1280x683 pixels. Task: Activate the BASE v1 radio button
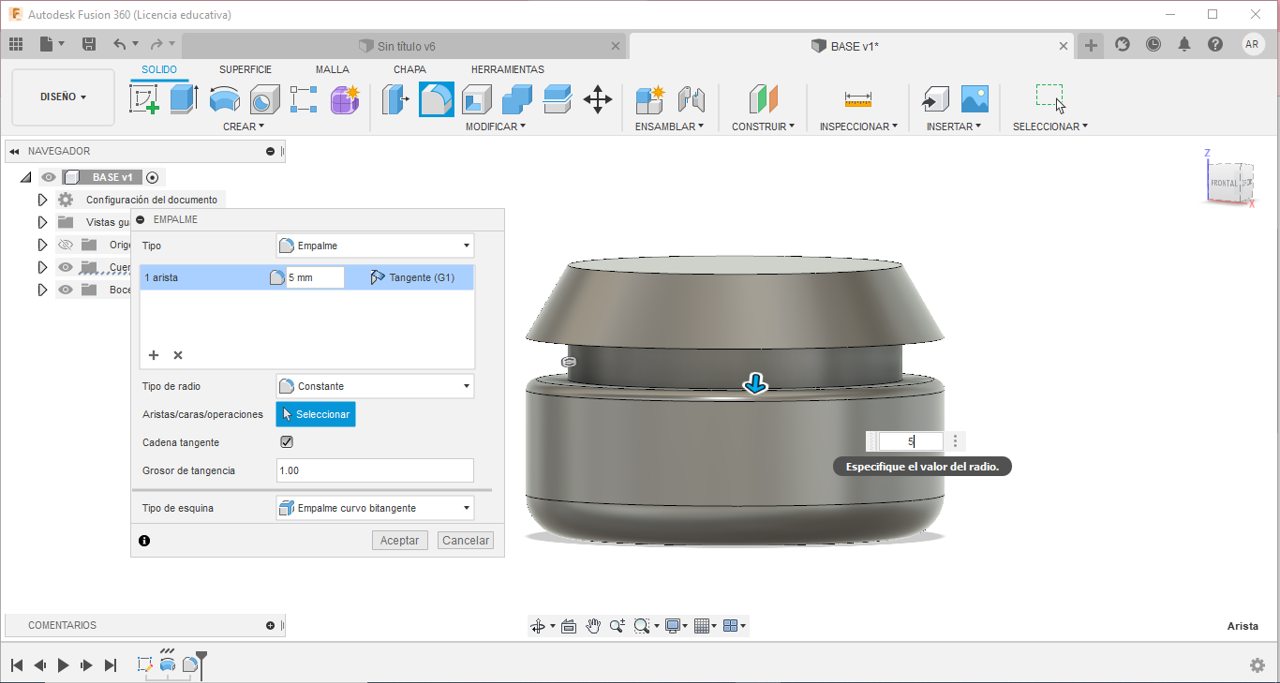(152, 178)
